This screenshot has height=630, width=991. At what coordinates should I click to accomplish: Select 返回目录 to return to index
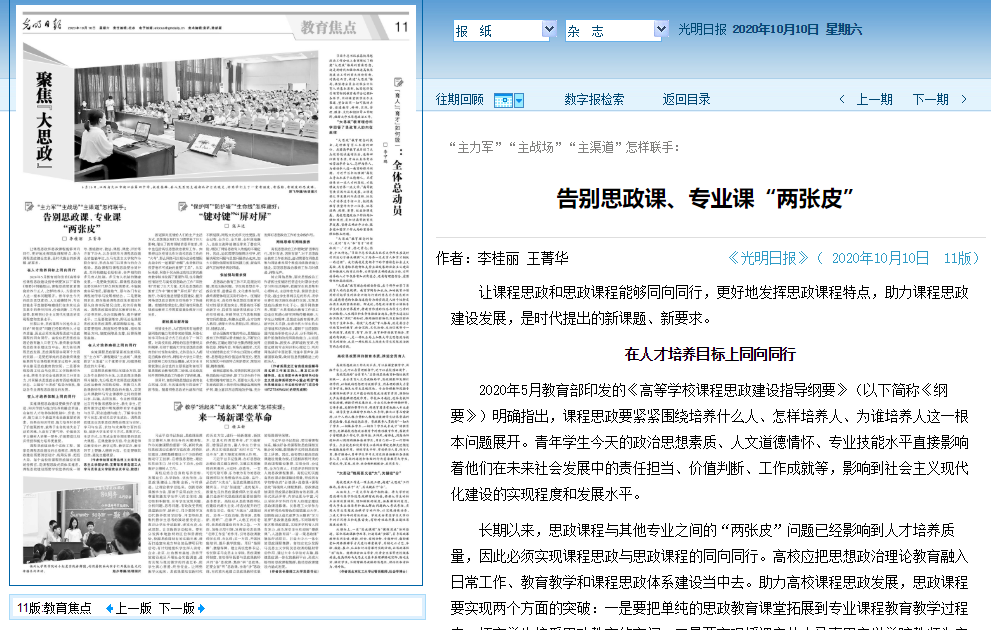[686, 100]
